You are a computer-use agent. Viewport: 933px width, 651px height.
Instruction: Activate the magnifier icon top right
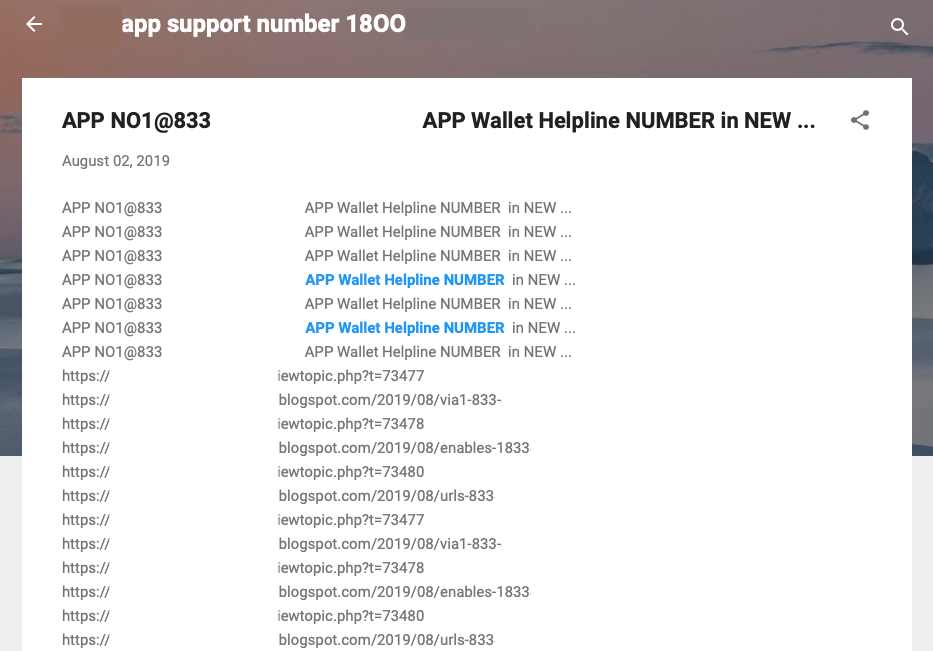click(899, 28)
